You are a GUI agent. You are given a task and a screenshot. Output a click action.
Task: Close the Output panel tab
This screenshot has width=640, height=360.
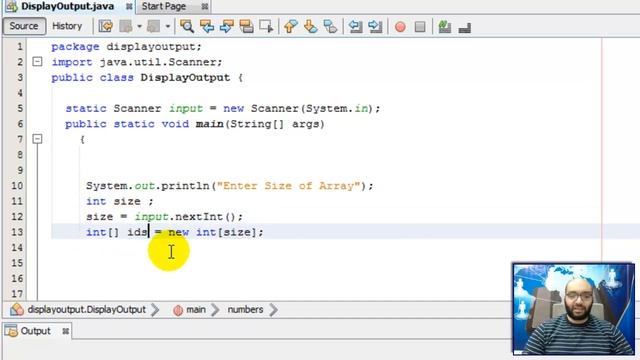pos(65,331)
